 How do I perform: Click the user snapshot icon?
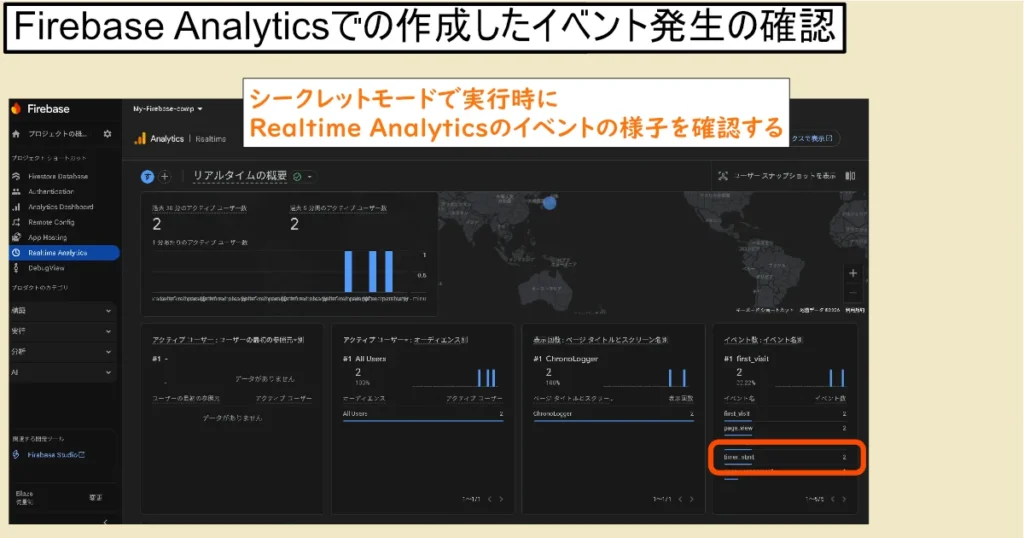point(723,176)
